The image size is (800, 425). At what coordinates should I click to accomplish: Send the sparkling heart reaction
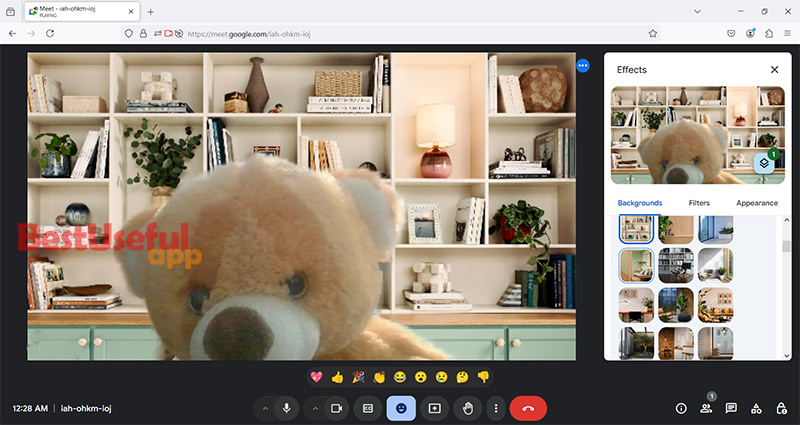pyautogui.click(x=316, y=377)
